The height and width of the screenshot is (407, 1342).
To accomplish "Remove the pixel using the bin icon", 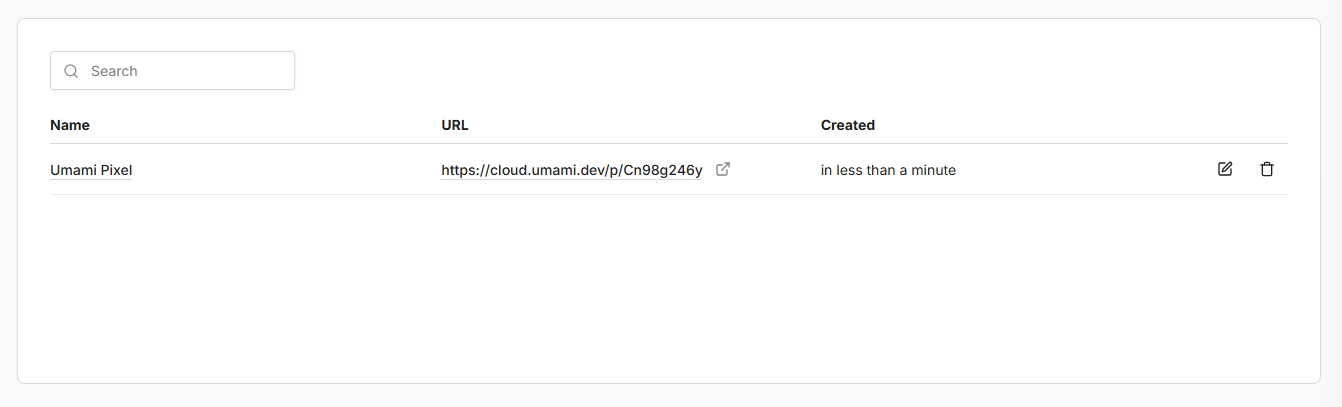I will click(x=1267, y=169).
